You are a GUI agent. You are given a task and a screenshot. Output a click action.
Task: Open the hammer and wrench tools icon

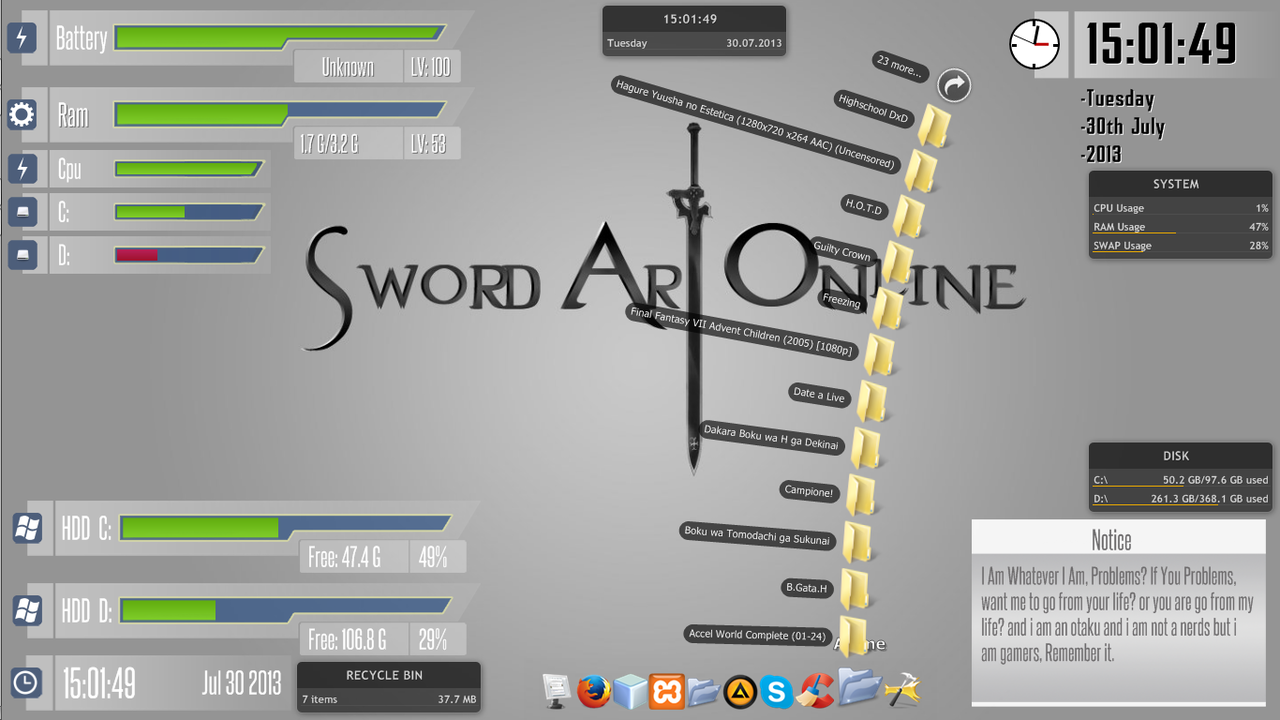(x=902, y=689)
